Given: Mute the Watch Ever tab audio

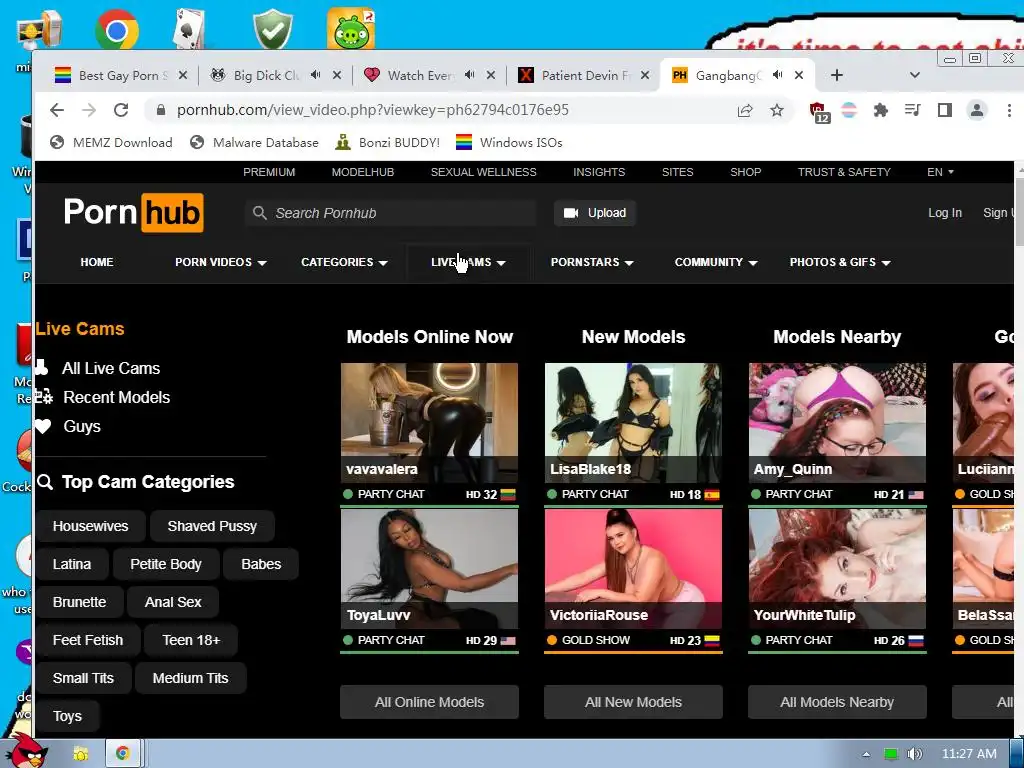Looking at the screenshot, I should (x=470, y=75).
